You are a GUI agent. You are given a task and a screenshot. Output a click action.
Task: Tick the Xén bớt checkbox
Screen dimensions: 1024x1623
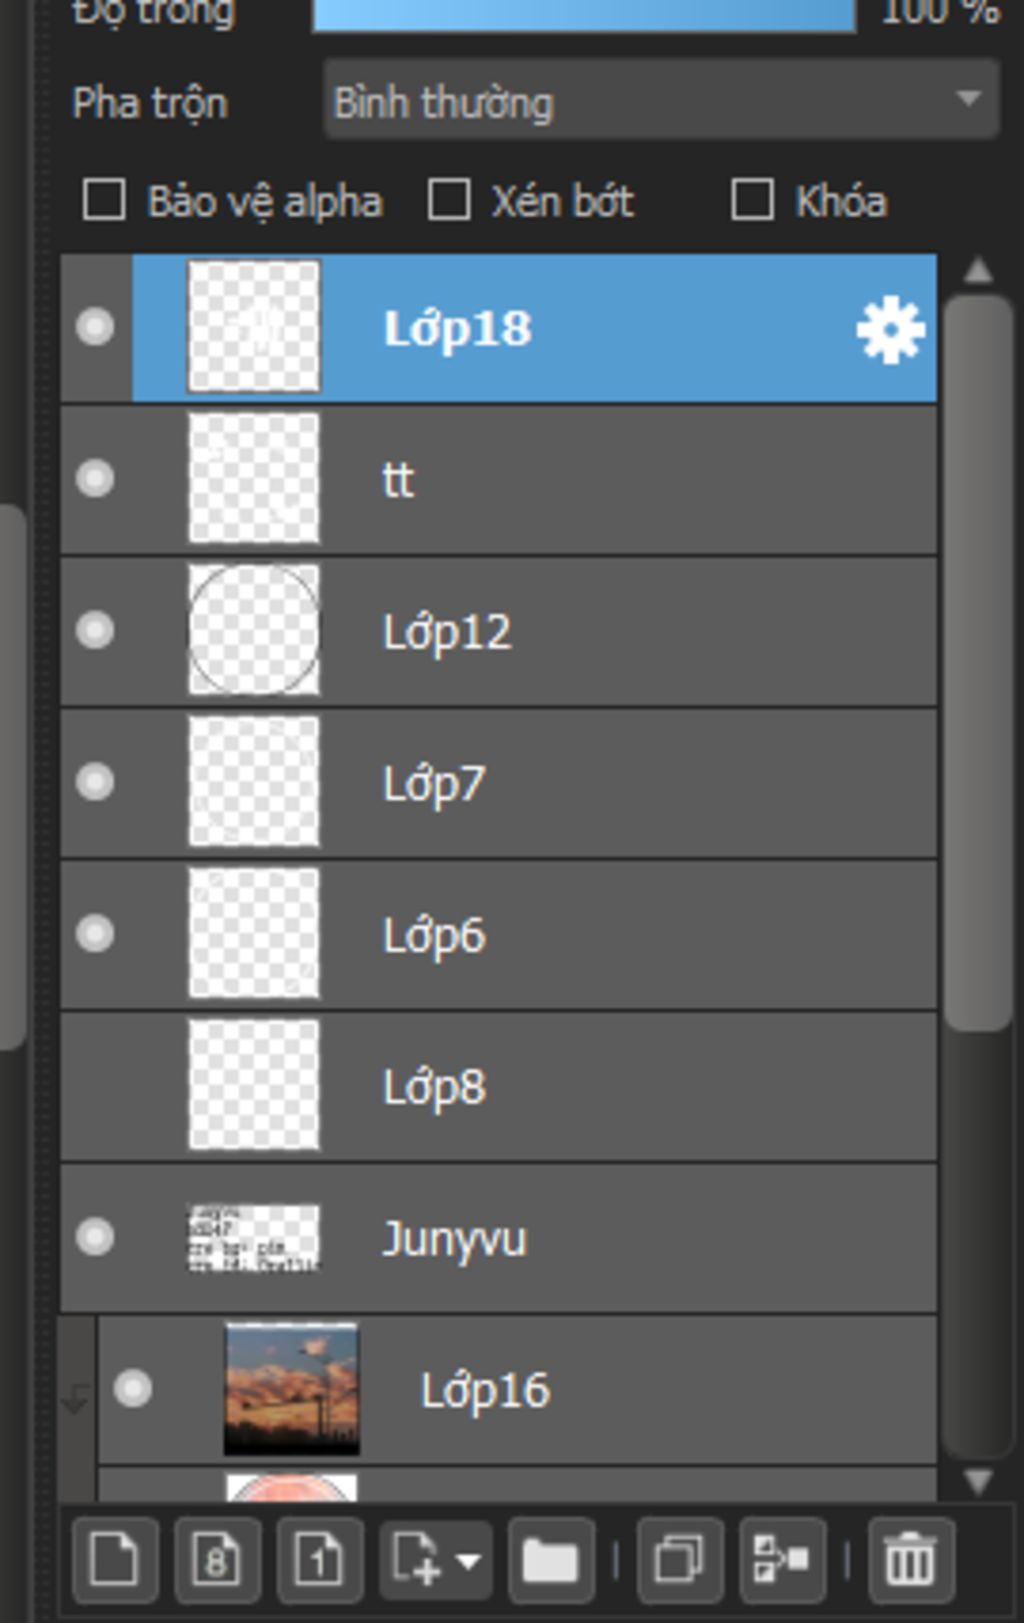coord(449,200)
